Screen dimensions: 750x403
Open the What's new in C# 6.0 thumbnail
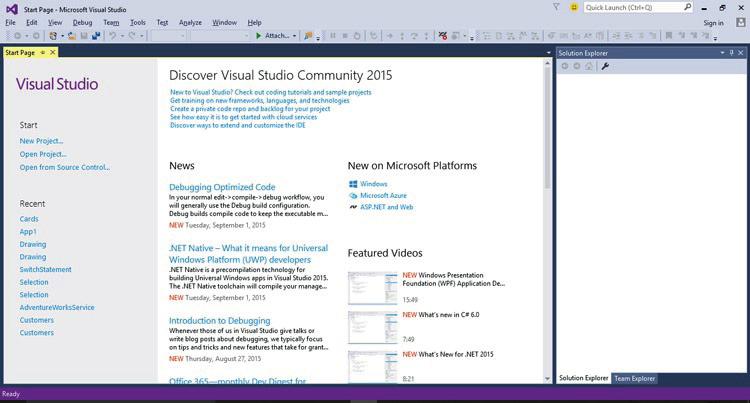point(373,327)
